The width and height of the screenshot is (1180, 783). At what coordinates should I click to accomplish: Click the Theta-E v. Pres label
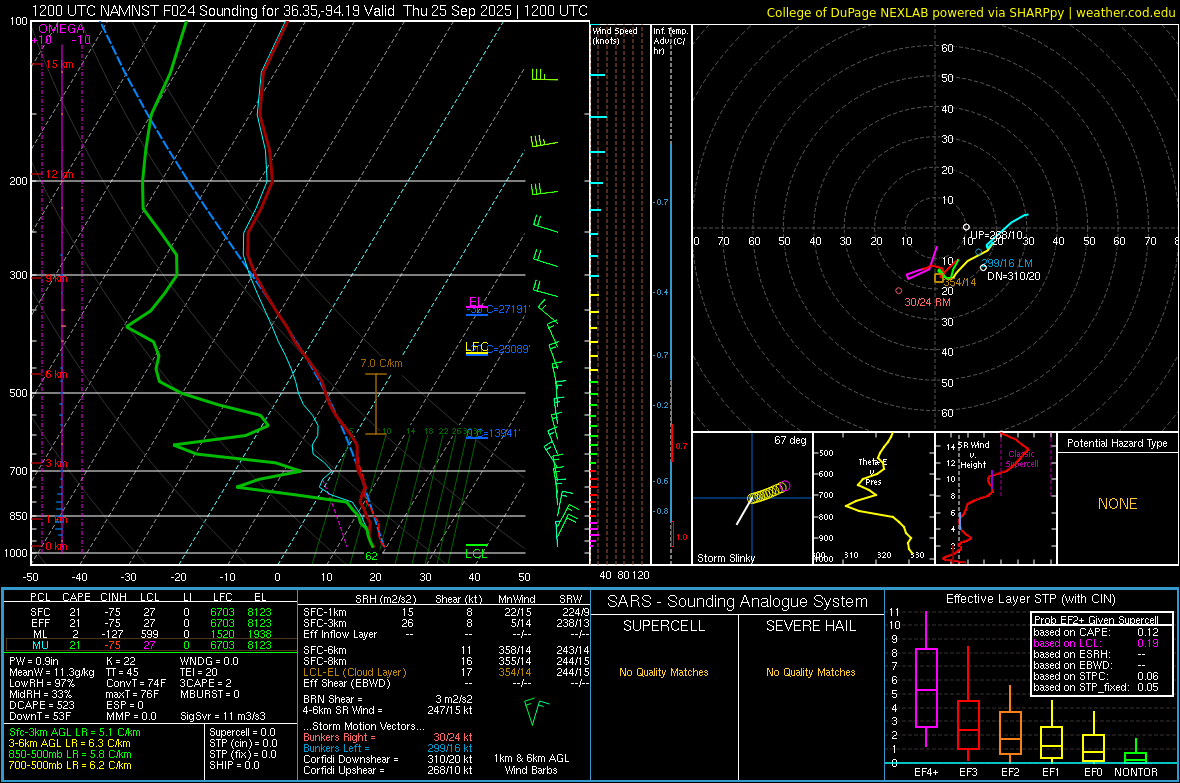tap(873, 471)
